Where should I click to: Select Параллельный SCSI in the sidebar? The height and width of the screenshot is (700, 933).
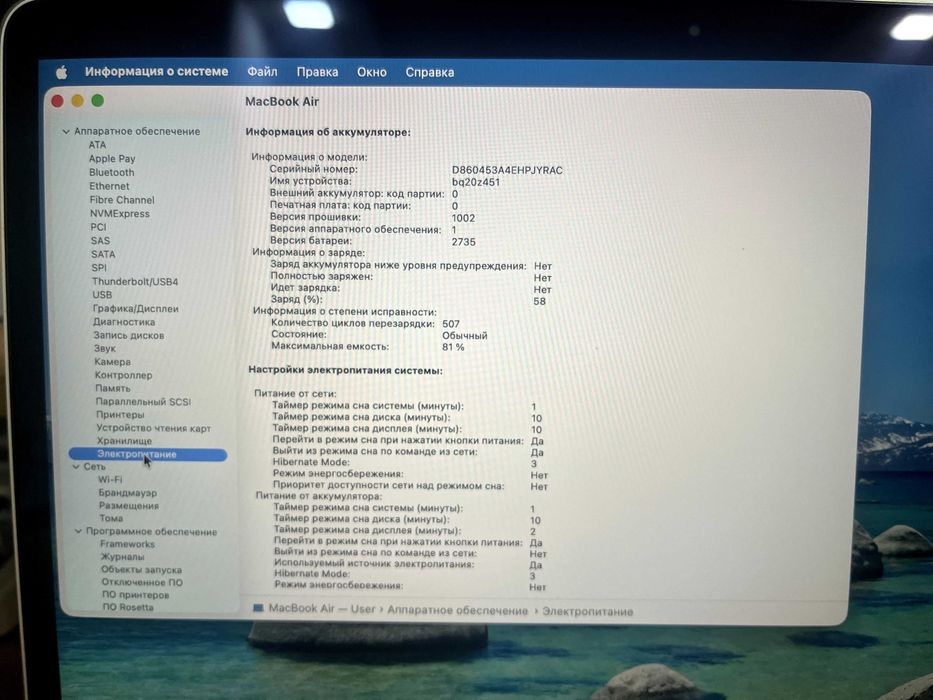click(x=143, y=402)
